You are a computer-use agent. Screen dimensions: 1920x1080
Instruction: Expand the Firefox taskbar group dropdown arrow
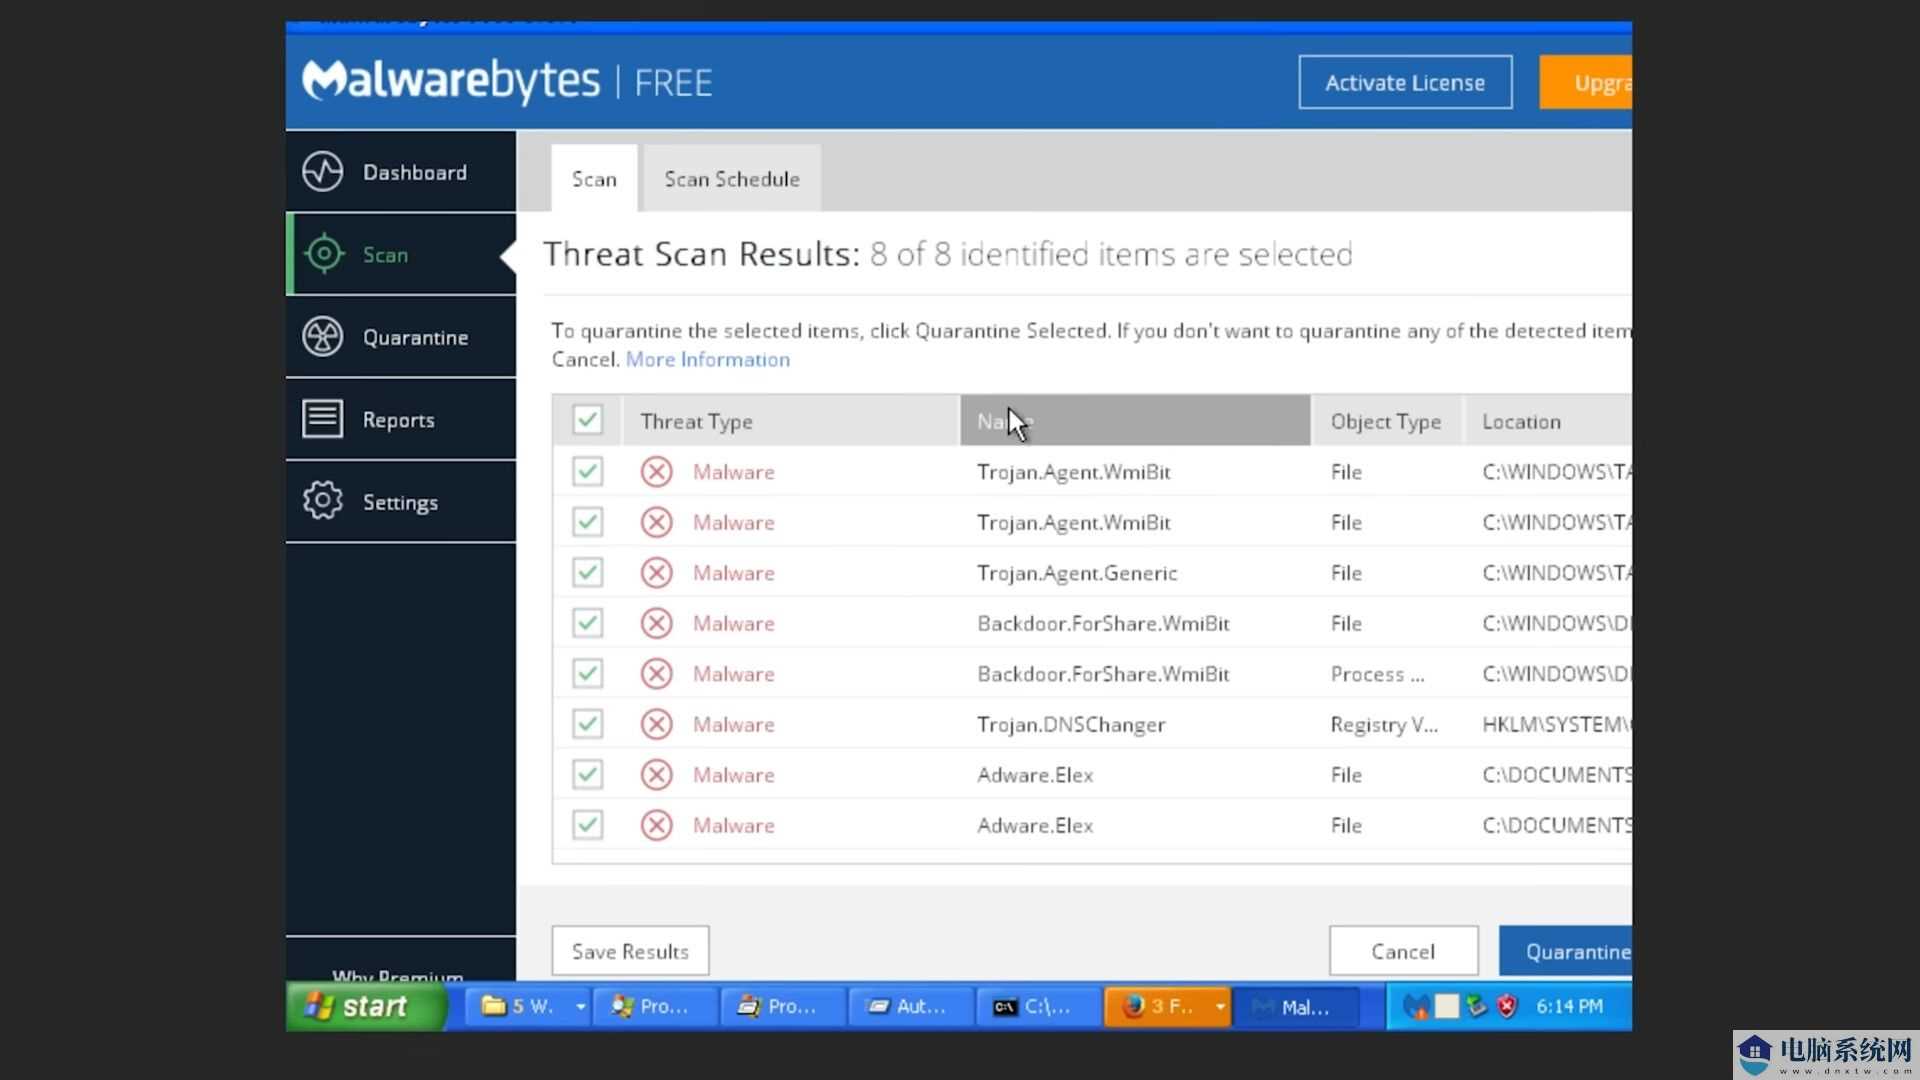coord(1220,1006)
